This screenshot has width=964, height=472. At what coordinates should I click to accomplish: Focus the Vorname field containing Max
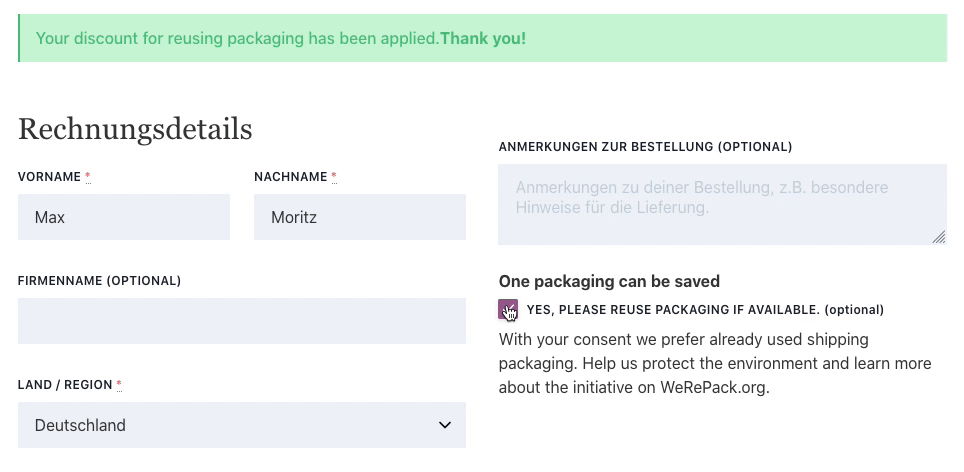124,217
